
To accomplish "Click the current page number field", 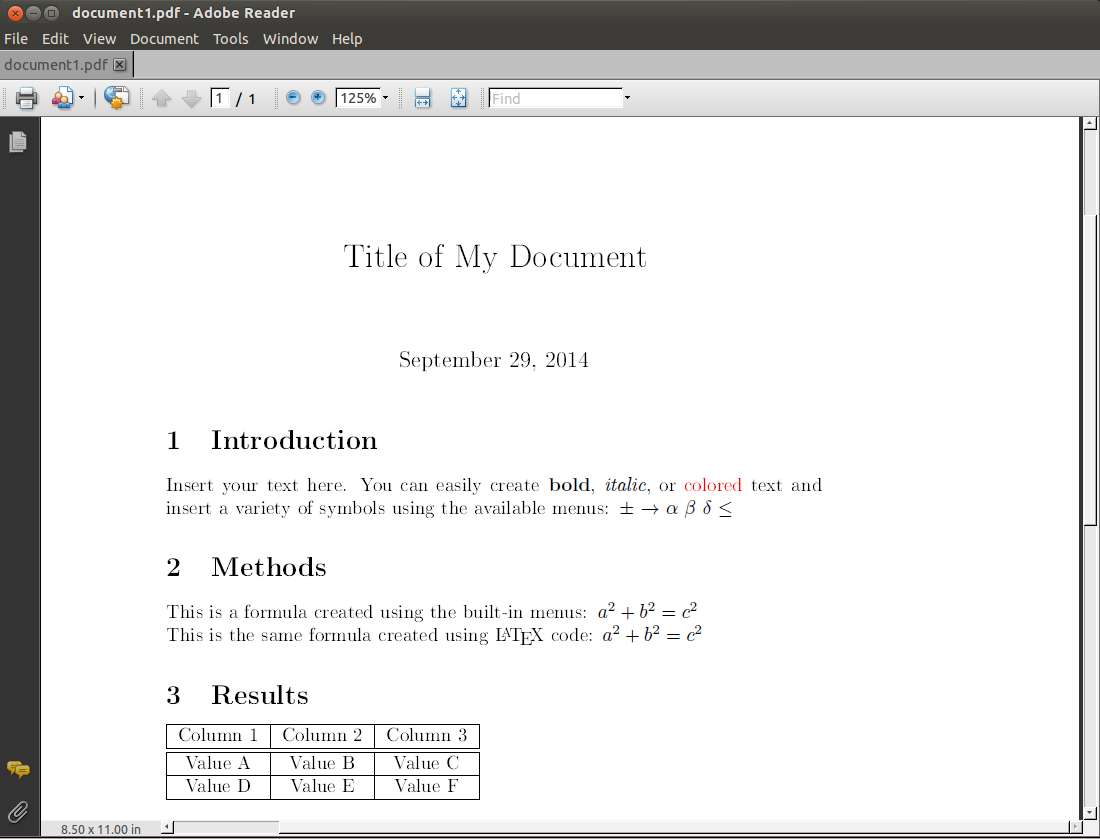I will click(x=220, y=98).
